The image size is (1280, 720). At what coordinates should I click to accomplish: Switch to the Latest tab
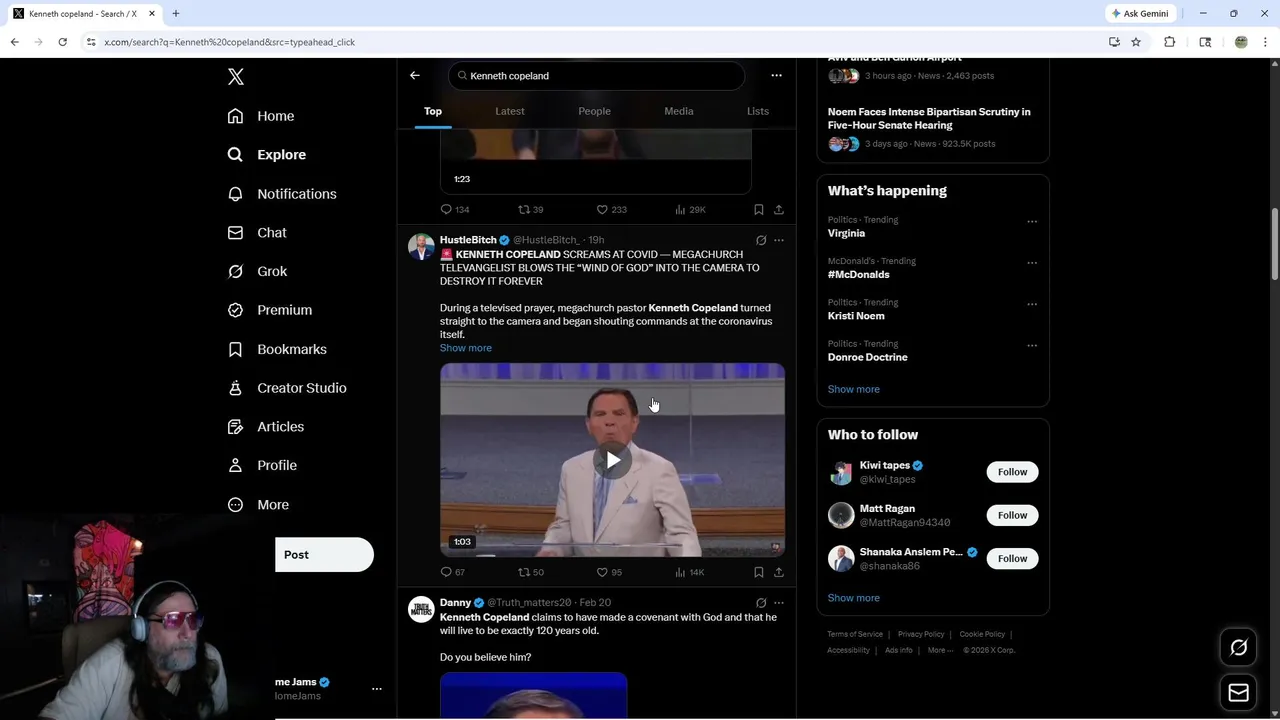(510, 111)
